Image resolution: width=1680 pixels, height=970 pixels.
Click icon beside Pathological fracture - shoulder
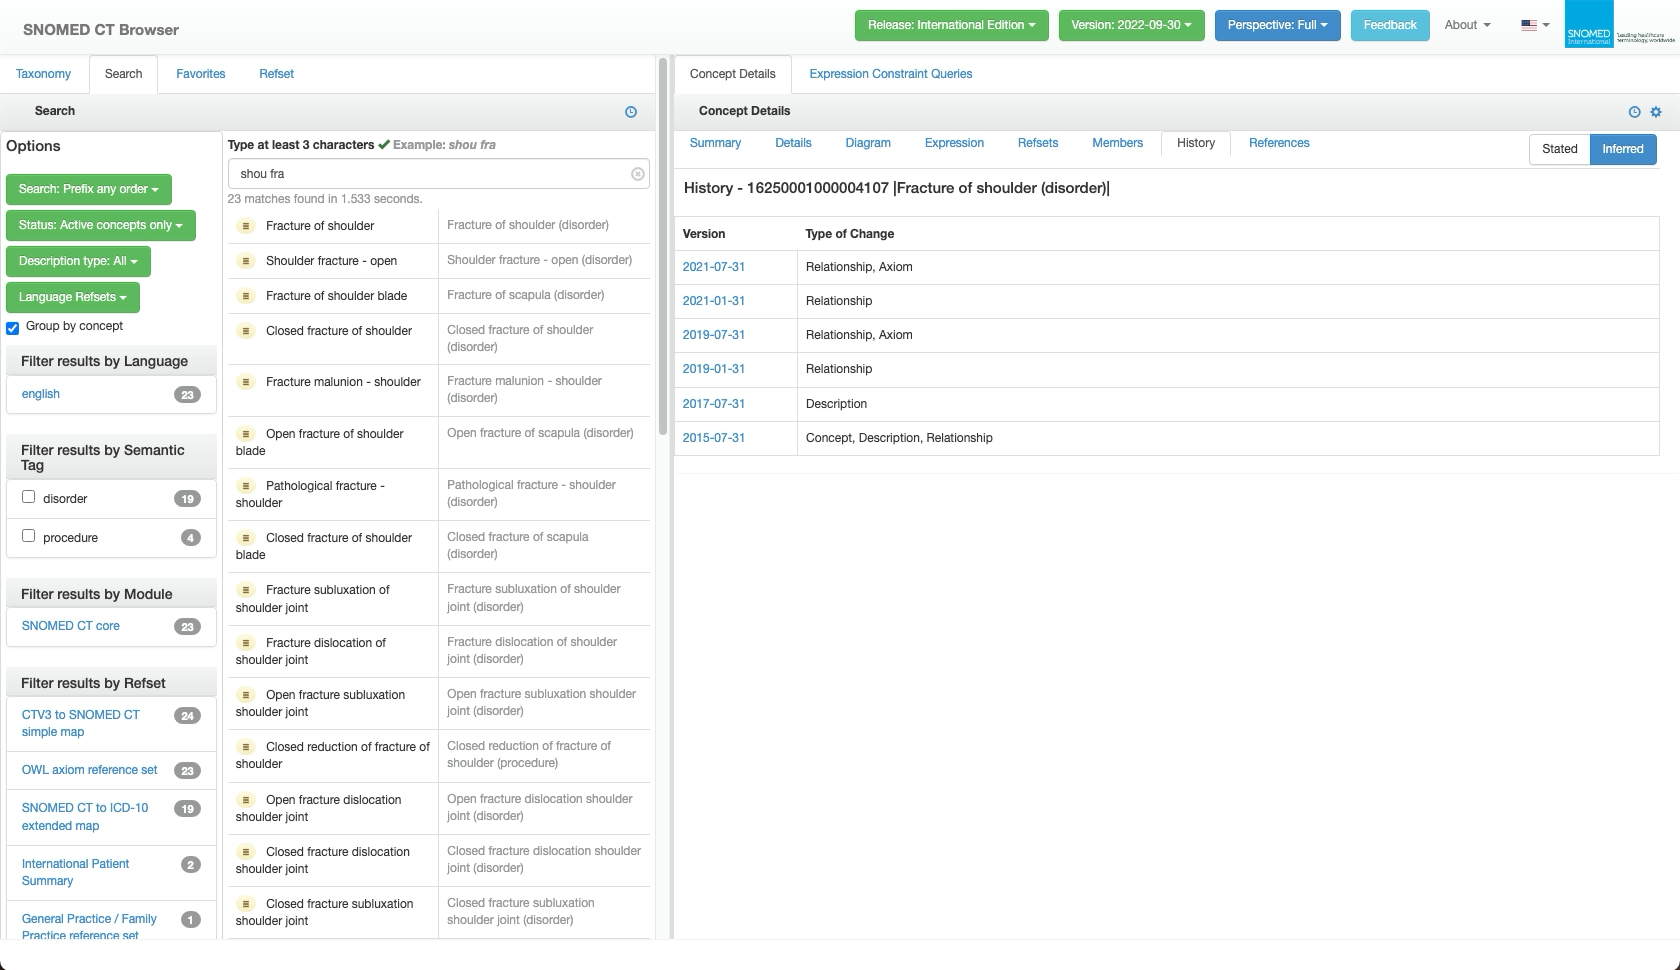coord(246,486)
